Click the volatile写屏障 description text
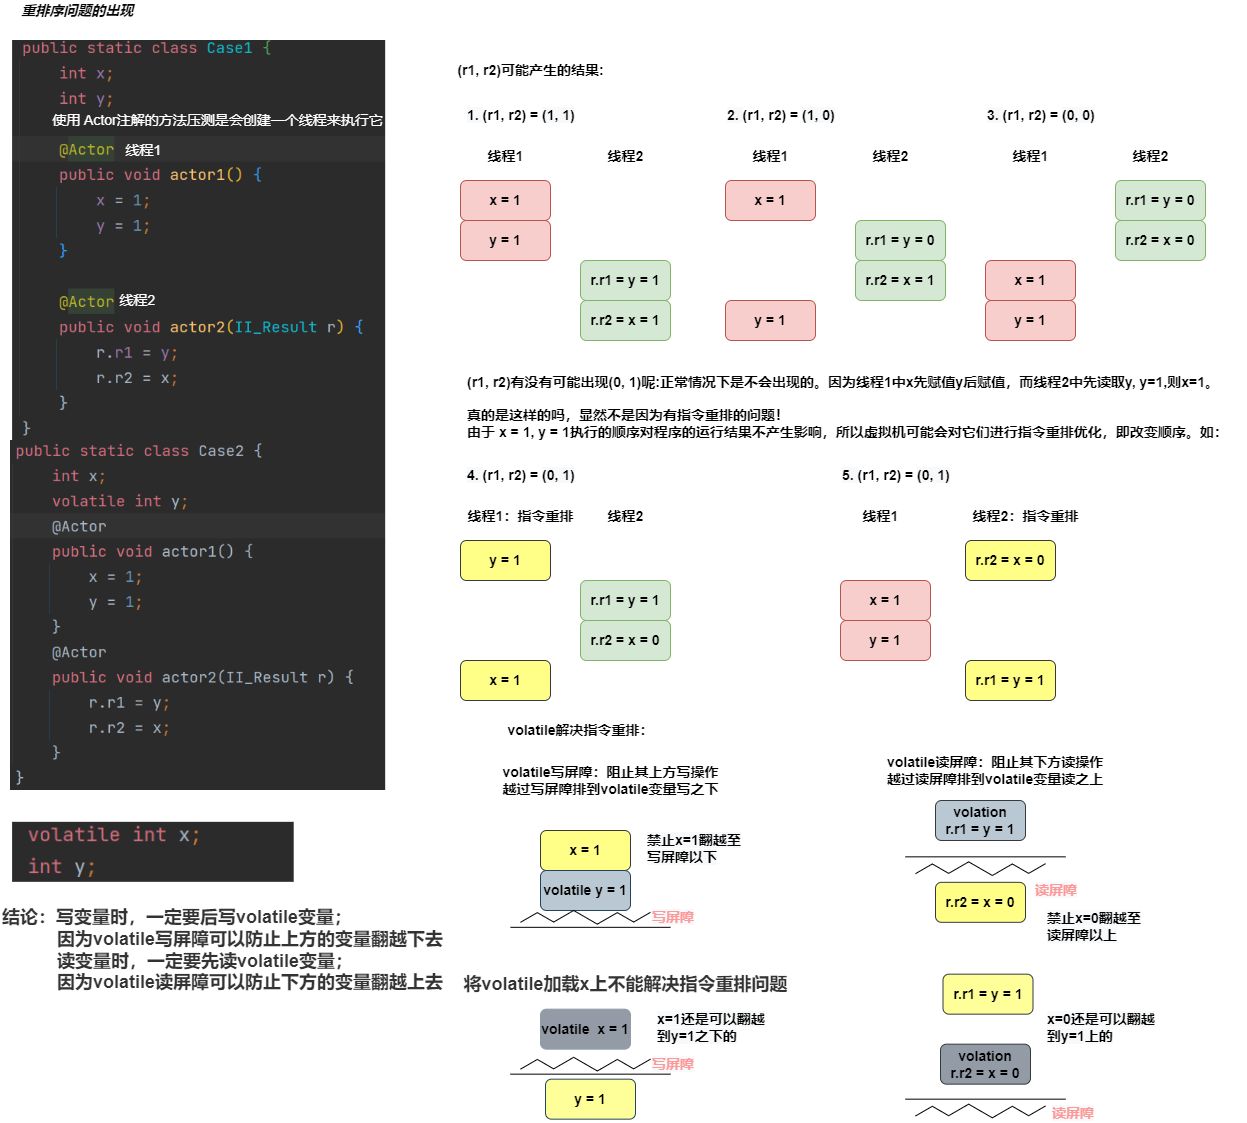Viewport: 1247px width, 1123px height. tap(610, 781)
